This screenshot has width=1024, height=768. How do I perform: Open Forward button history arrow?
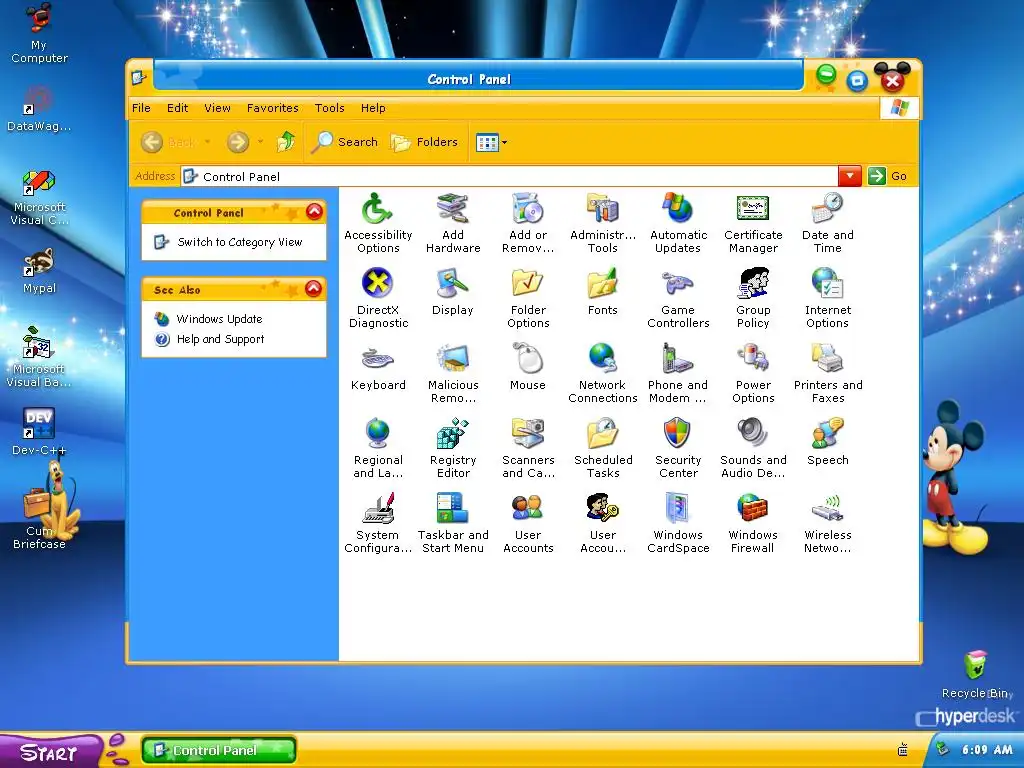tap(260, 142)
